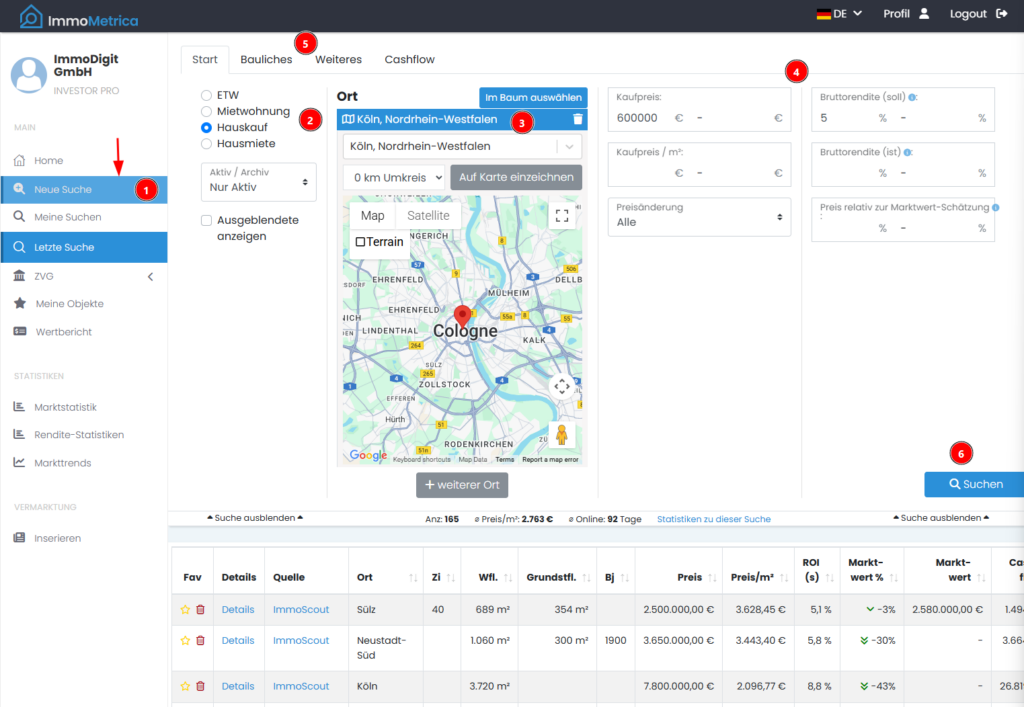Enable the Ausgeblendete anzeigen checkbox
This screenshot has width=1024, height=707.
(207, 220)
